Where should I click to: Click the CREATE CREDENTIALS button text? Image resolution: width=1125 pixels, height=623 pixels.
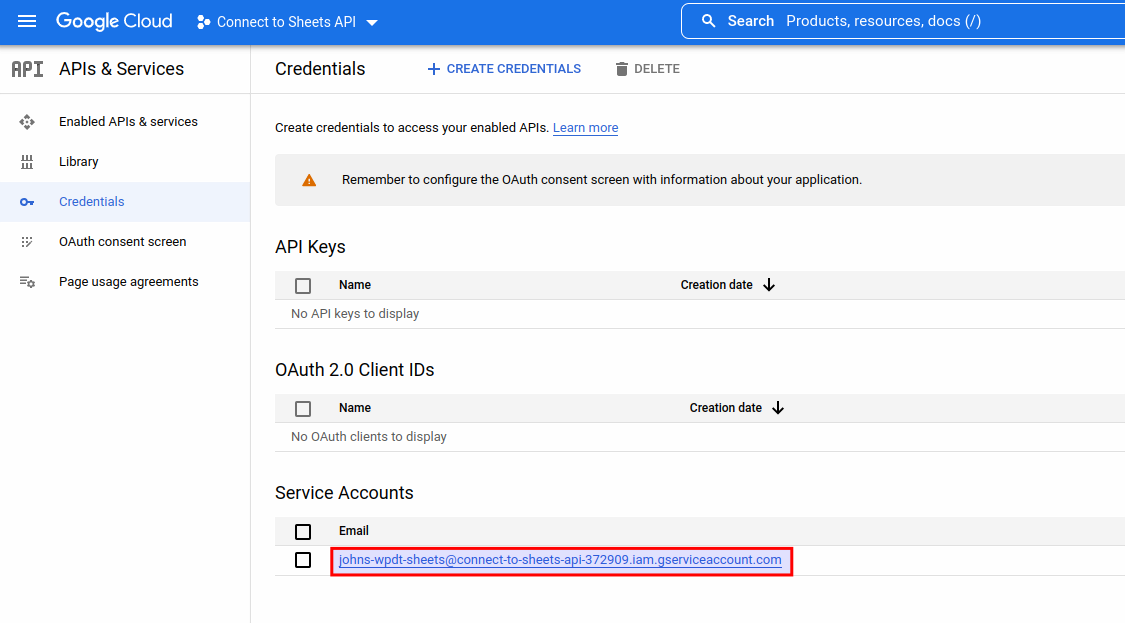click(x=514, y=69)
